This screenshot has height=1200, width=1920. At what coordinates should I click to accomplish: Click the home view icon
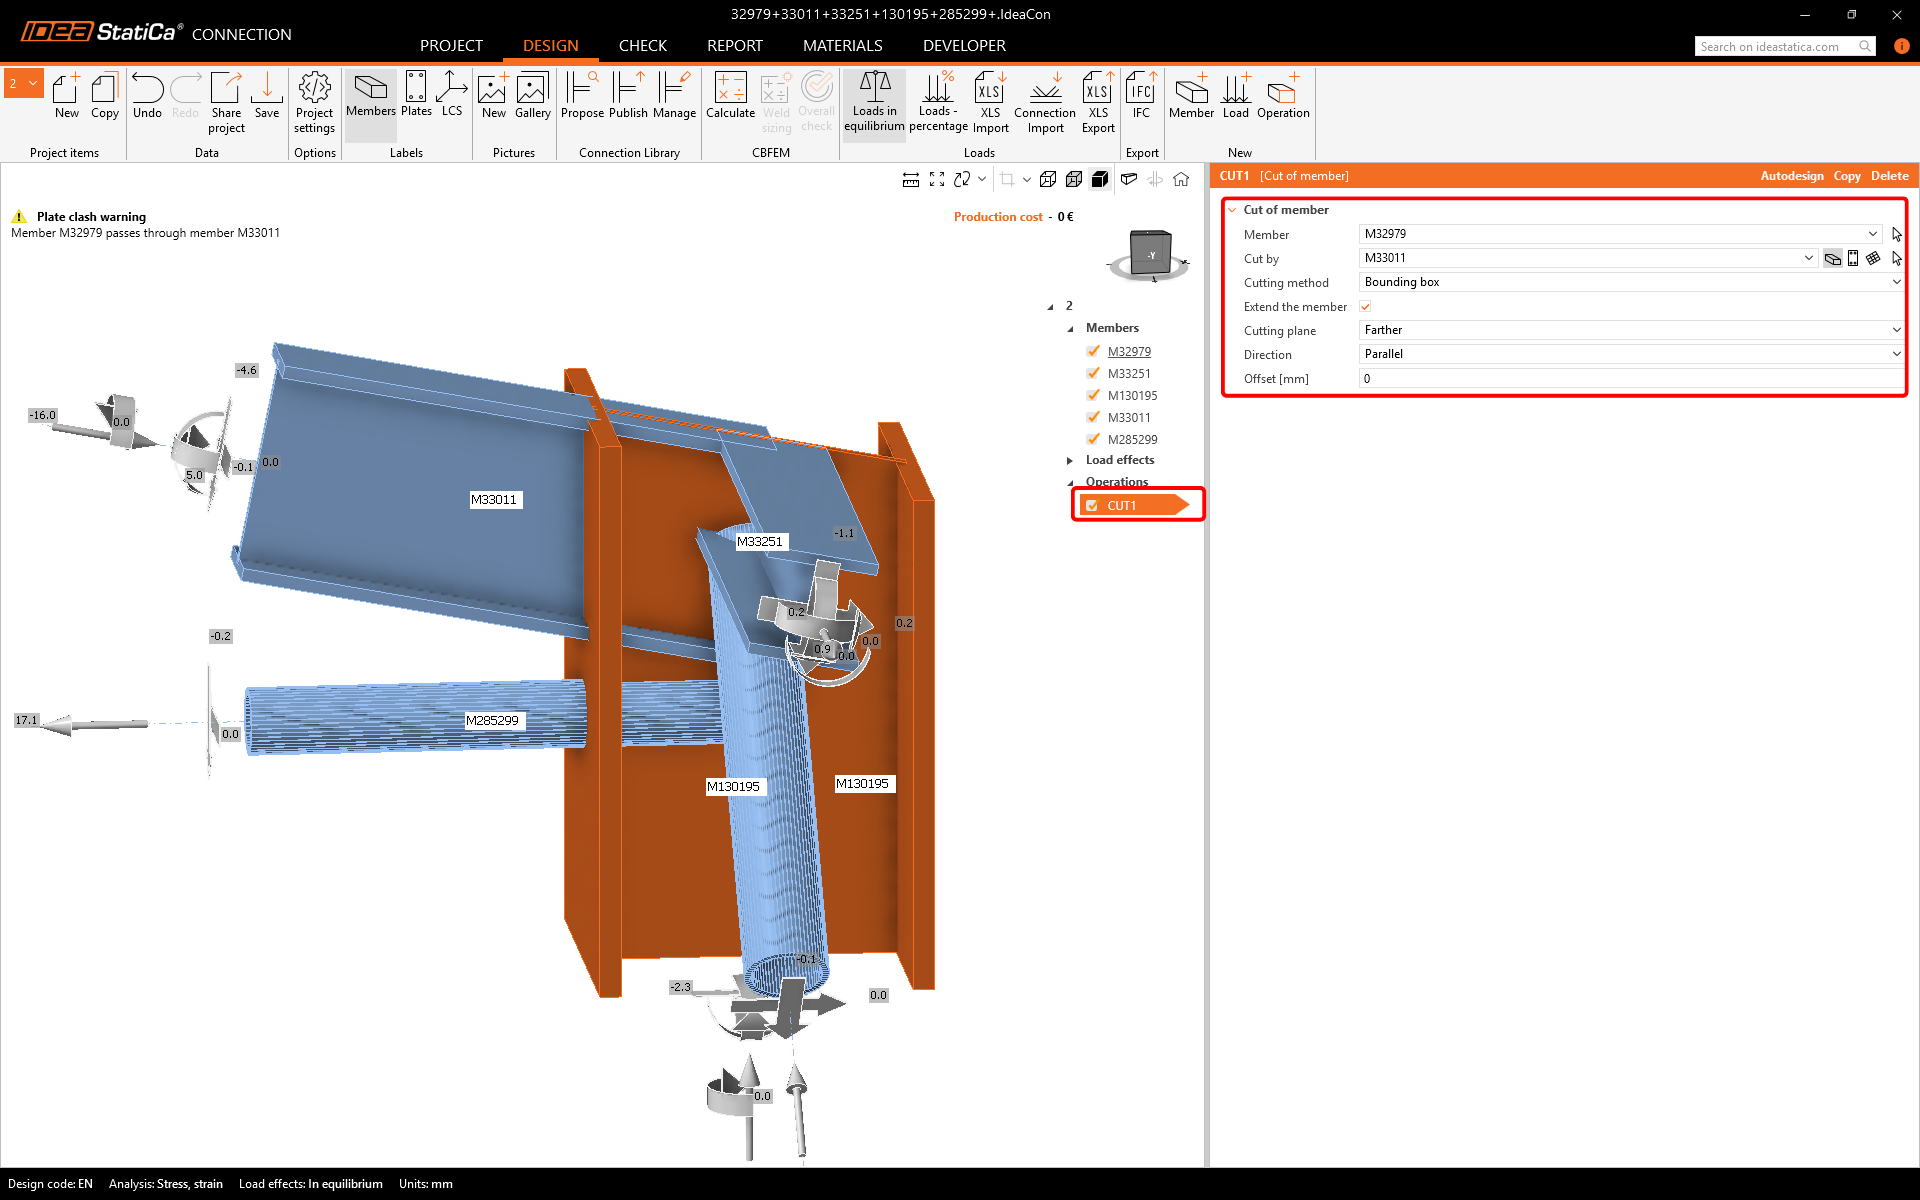point(1181,179)
